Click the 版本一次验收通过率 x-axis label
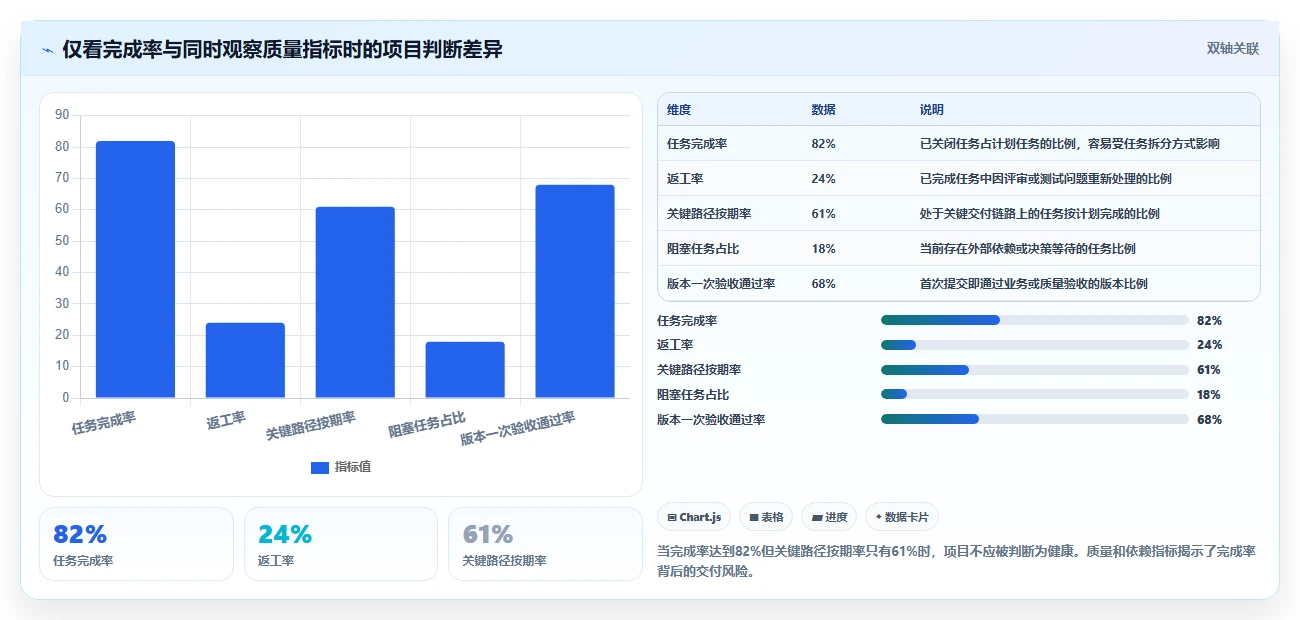The height and width of the screenshot is (620, 1300). tap(518, 428)
